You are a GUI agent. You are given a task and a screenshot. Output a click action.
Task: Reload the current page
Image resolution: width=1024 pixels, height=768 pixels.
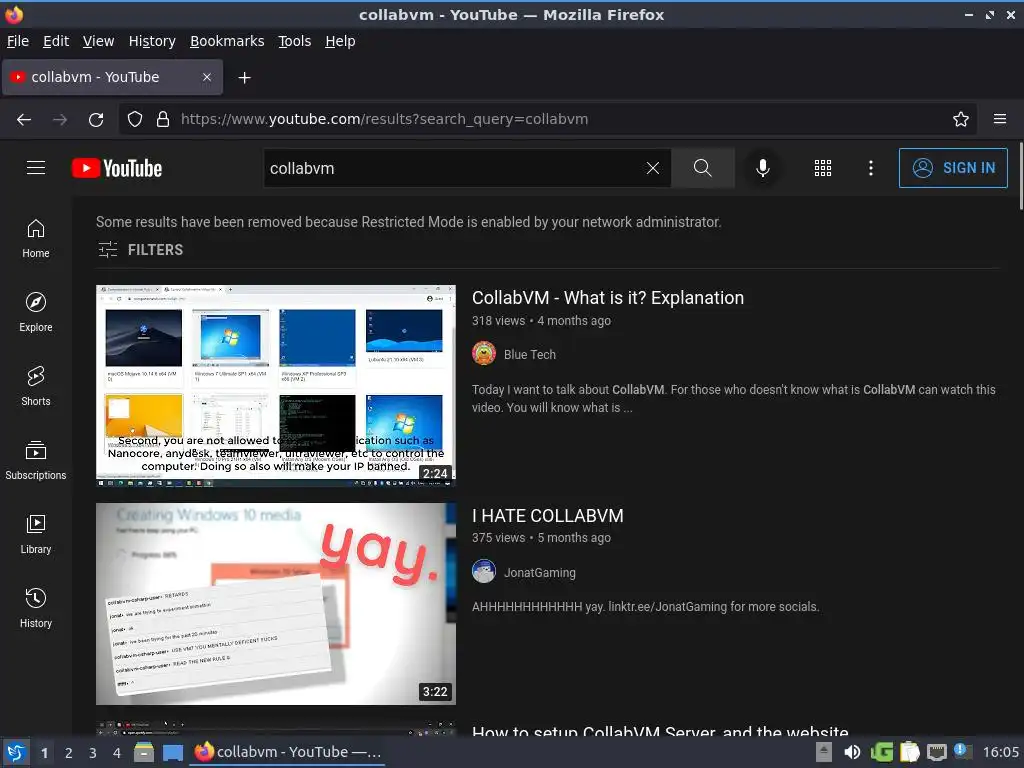point(96,119)
